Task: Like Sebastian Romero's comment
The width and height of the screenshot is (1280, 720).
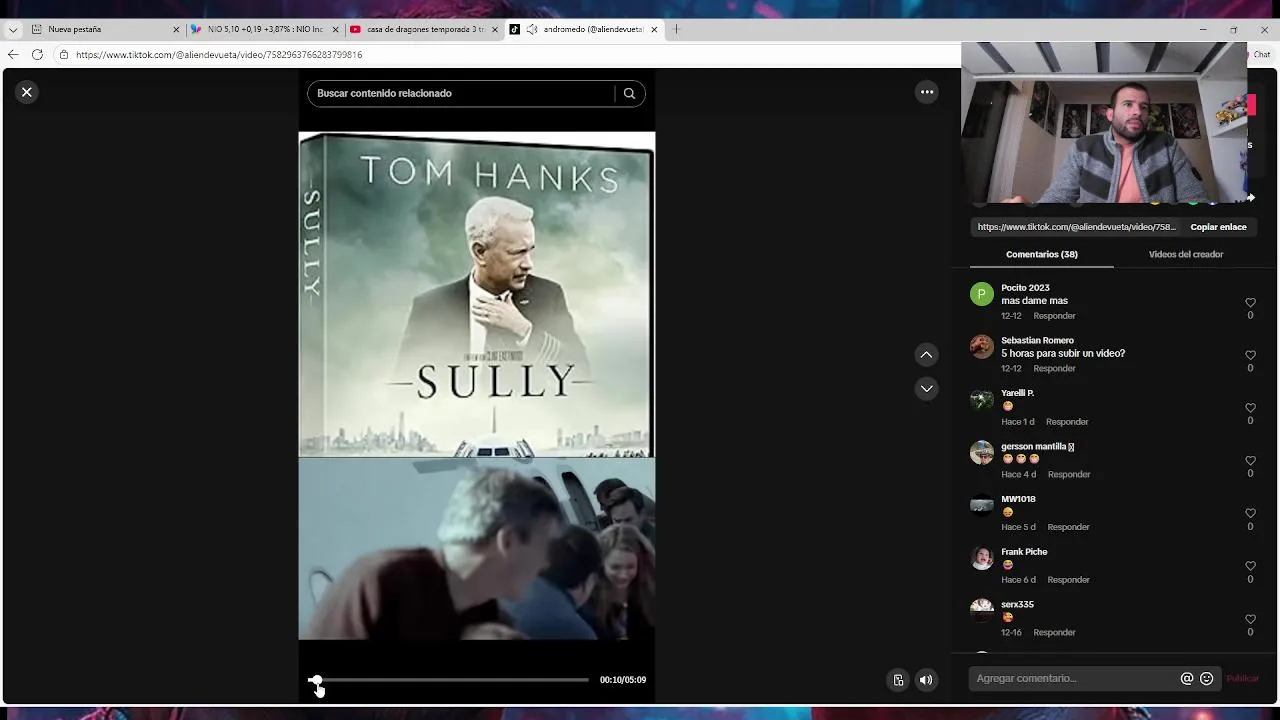Action: (1250, 355)
